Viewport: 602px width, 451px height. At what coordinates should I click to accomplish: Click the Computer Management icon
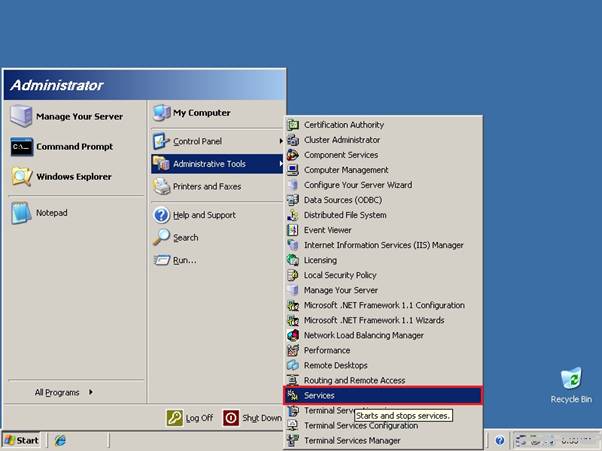click(293, 170)
